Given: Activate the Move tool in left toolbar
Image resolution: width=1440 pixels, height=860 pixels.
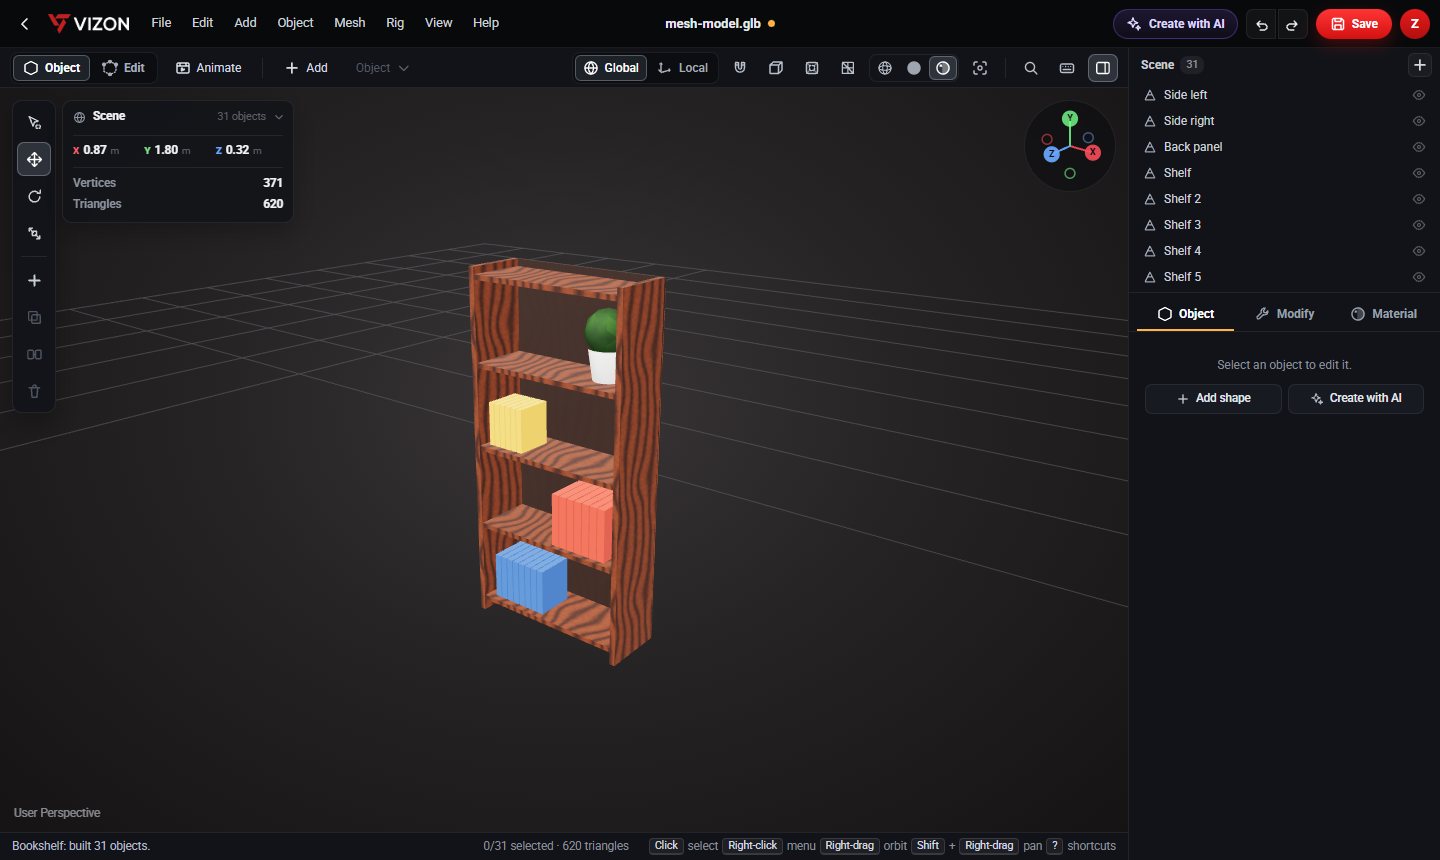Looking at the screenshot, I should point(34,160).
